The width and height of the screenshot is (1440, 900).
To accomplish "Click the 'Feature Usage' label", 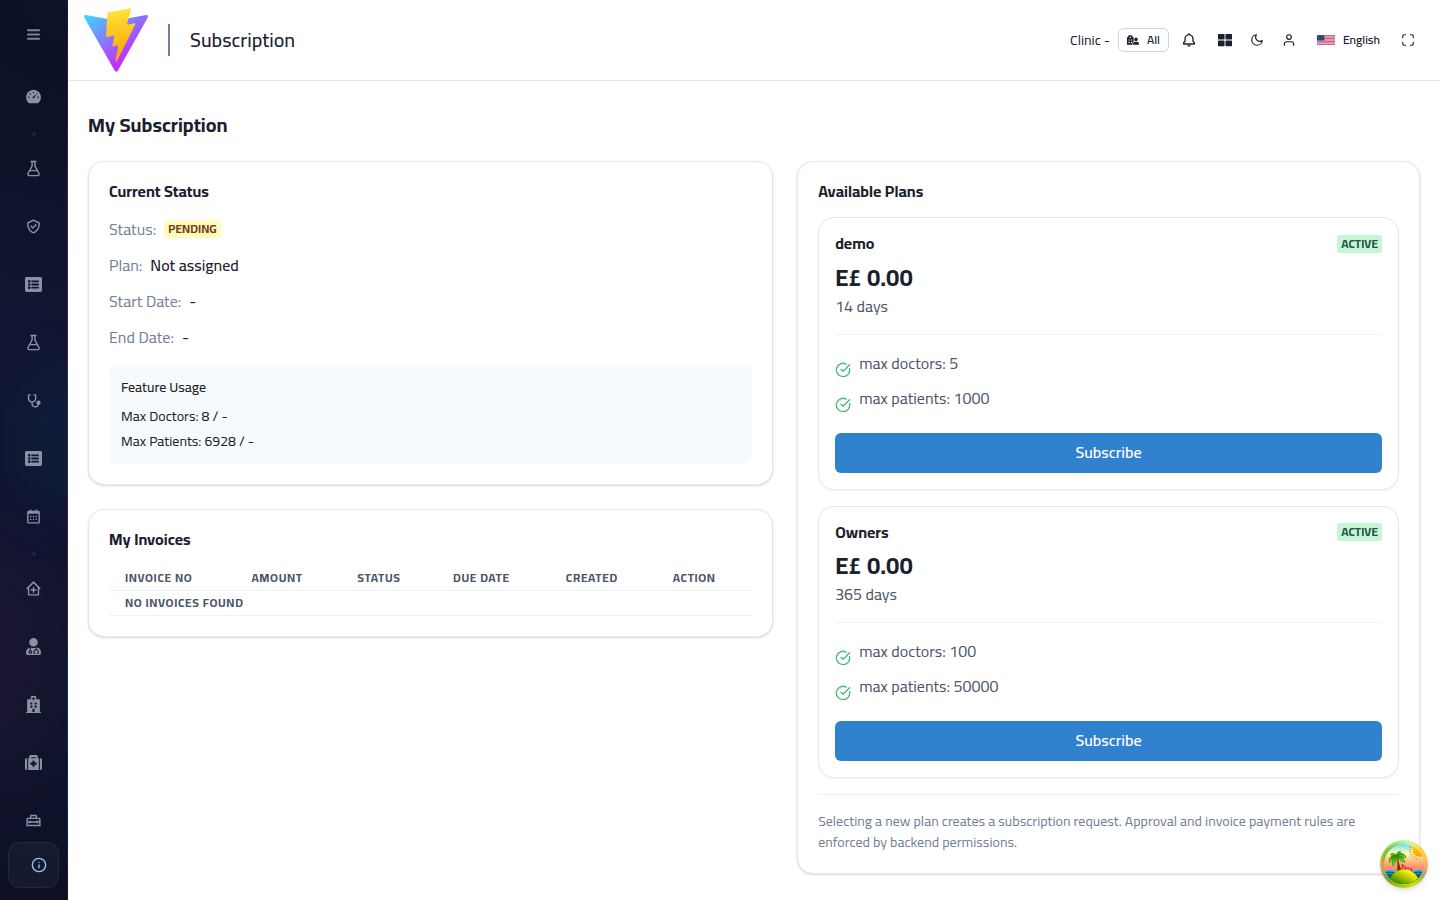I will (x=163, y=388).
